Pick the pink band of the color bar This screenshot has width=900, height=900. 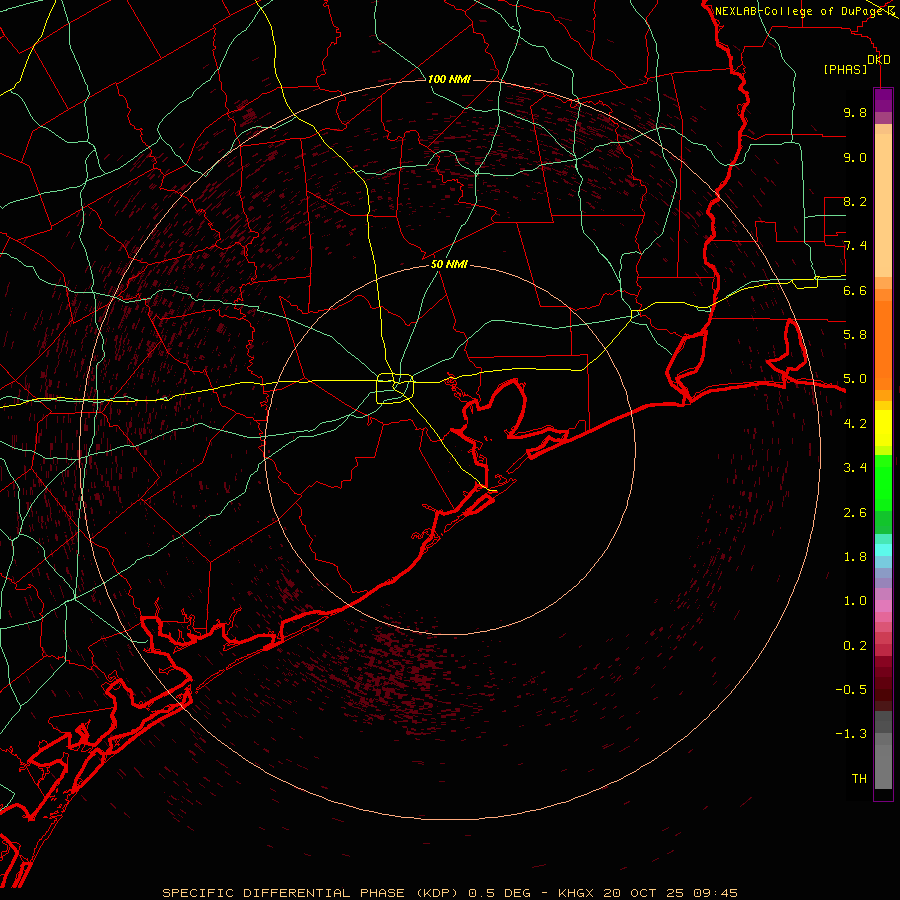click(883, 606)
